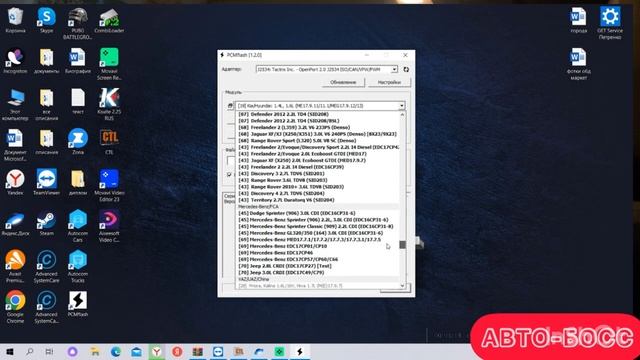Viewport: 640px width, 360px height.
Task: Open the PUBG Battlegrounds shortcut
Action: (x=78, y=24)
